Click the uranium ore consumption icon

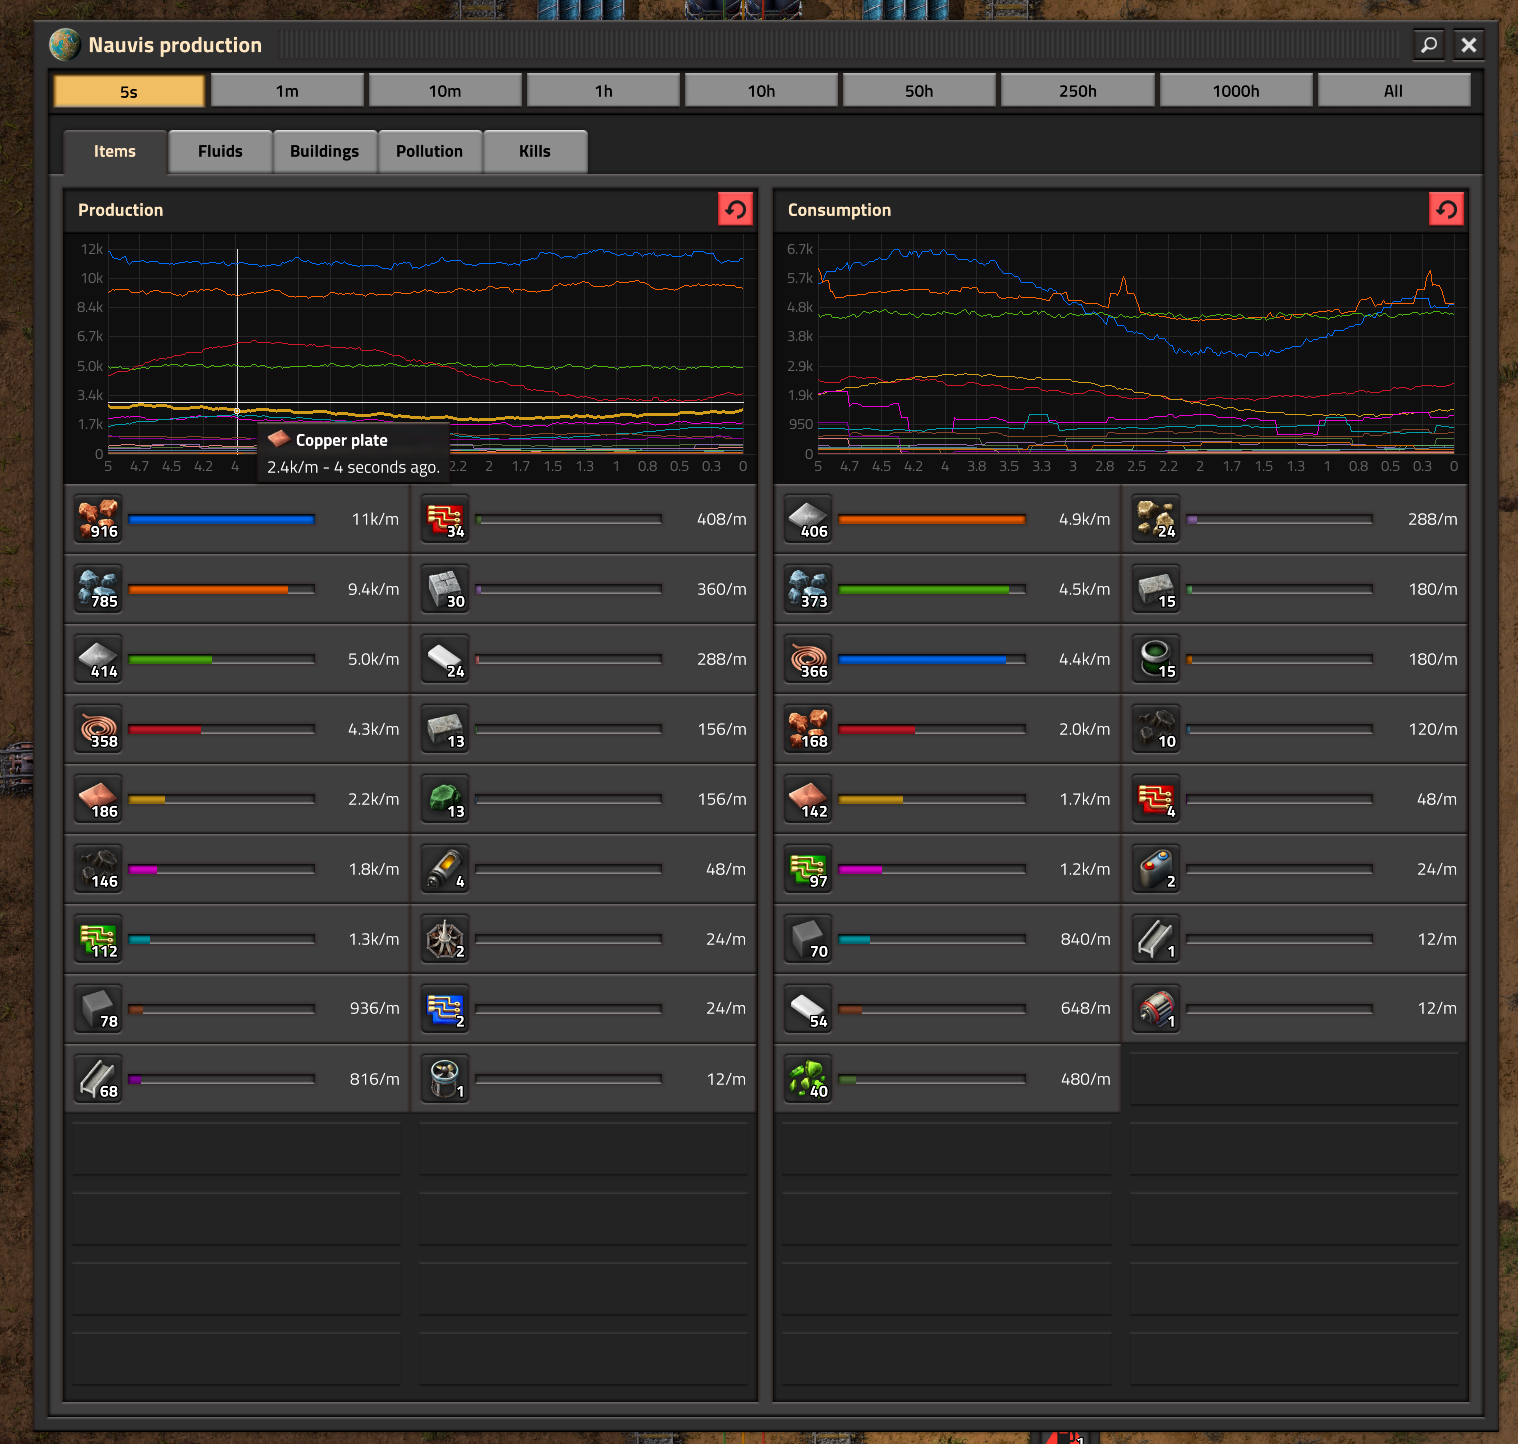tap(809, 1079)
